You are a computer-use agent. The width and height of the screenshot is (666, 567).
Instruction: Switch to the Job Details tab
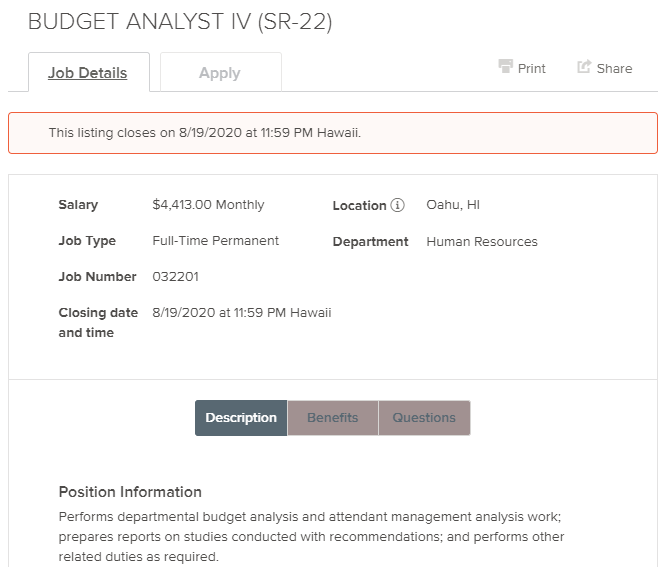[89, 72]
